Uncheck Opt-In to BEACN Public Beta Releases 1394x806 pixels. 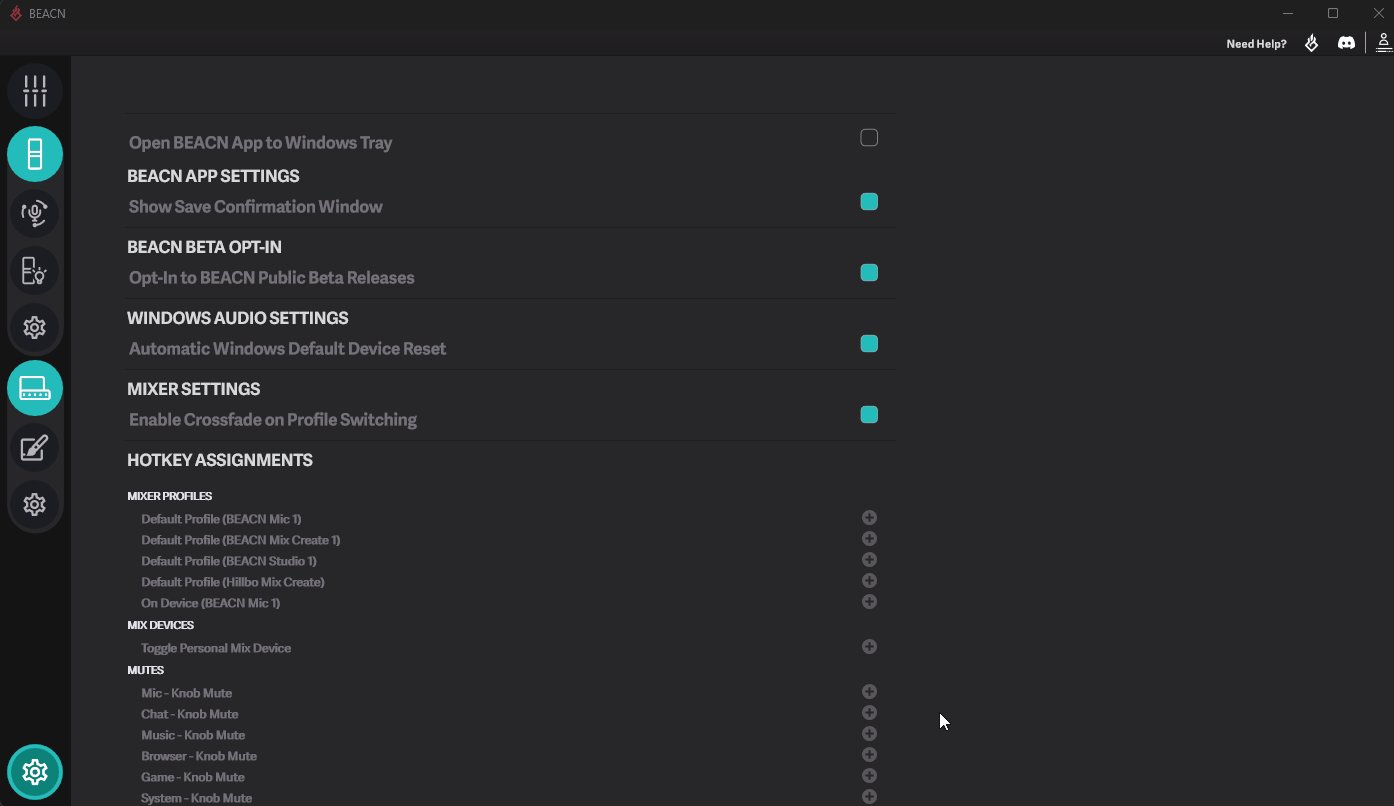pos(869,273)
